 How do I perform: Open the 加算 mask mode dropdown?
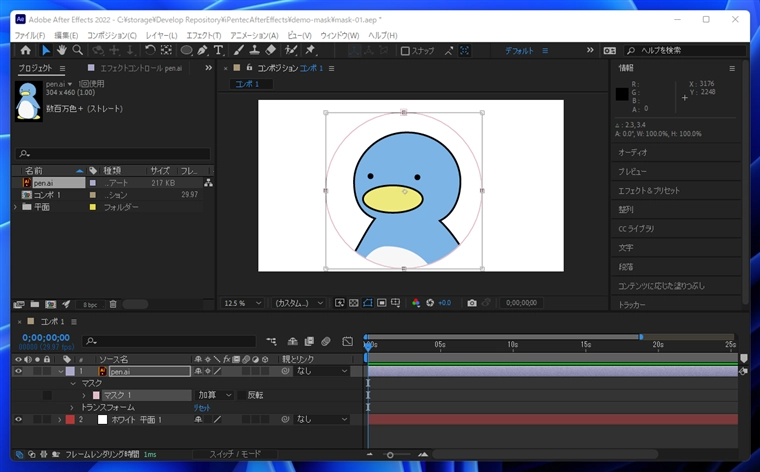(x=214, y=395)
